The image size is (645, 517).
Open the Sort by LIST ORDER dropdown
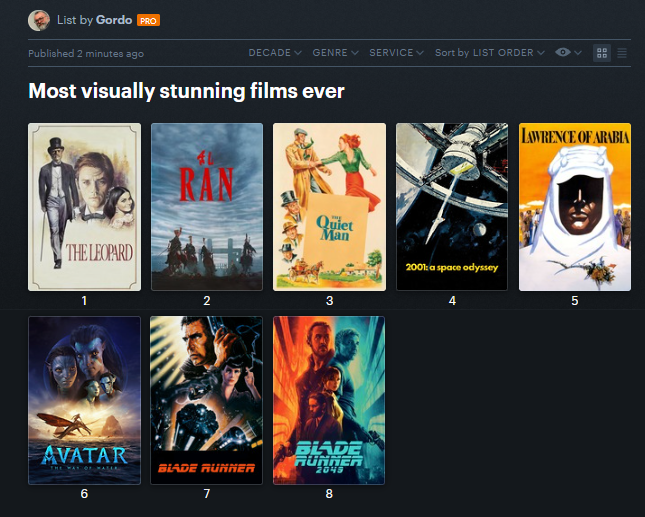point(490,53)
